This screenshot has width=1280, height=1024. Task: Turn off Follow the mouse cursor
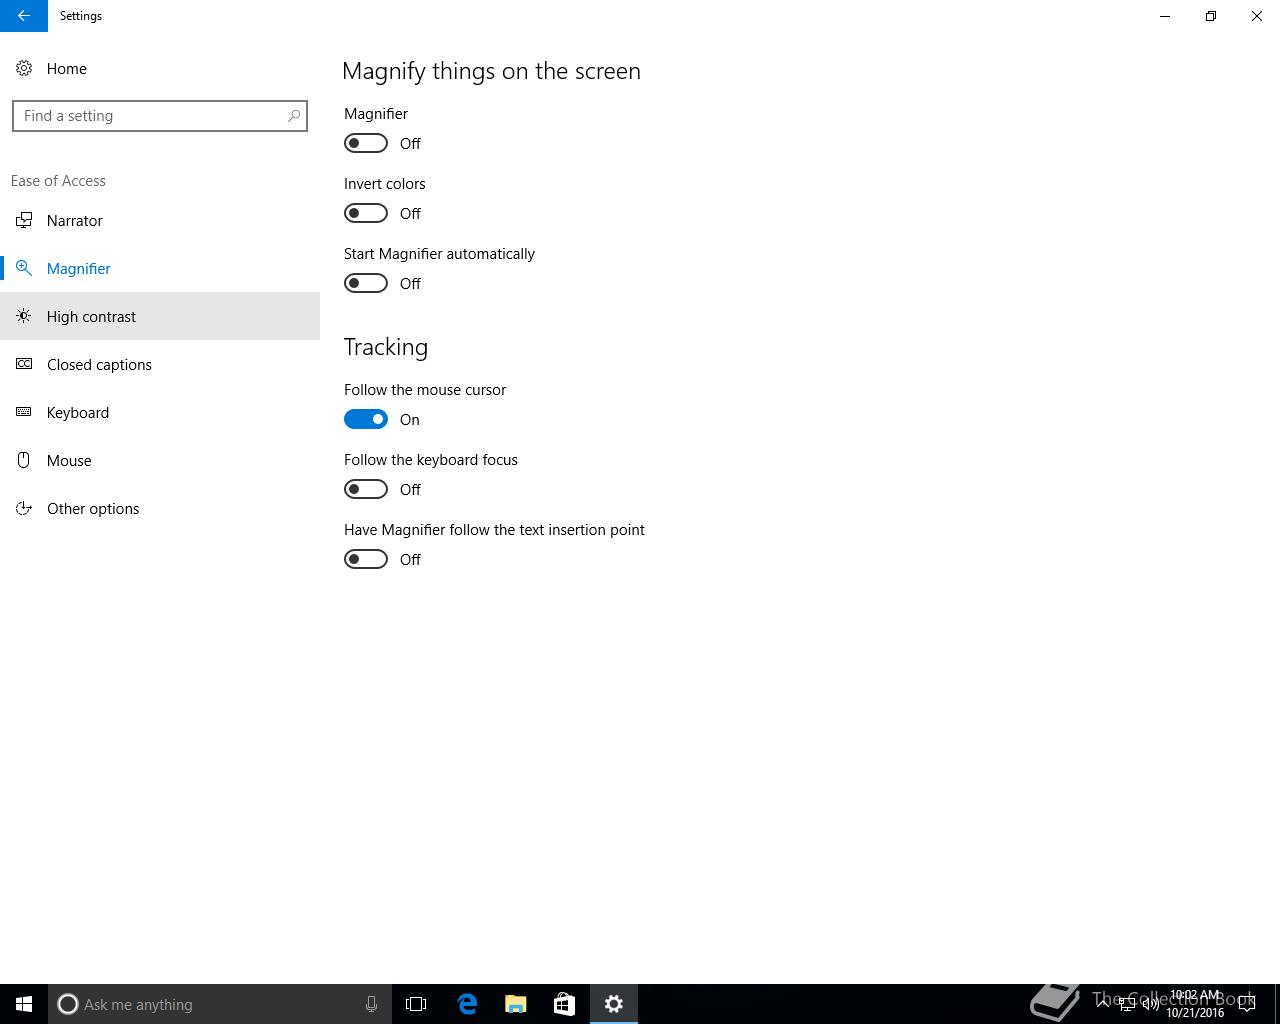tap(366, 419)
